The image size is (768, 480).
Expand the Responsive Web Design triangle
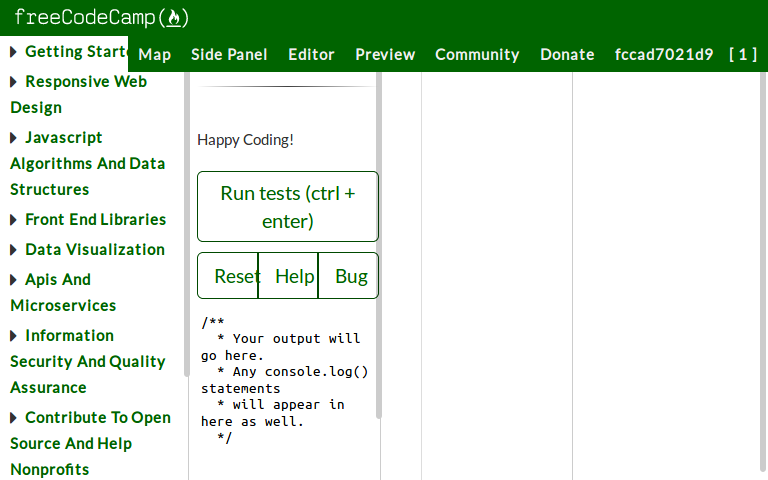point(14,82)
